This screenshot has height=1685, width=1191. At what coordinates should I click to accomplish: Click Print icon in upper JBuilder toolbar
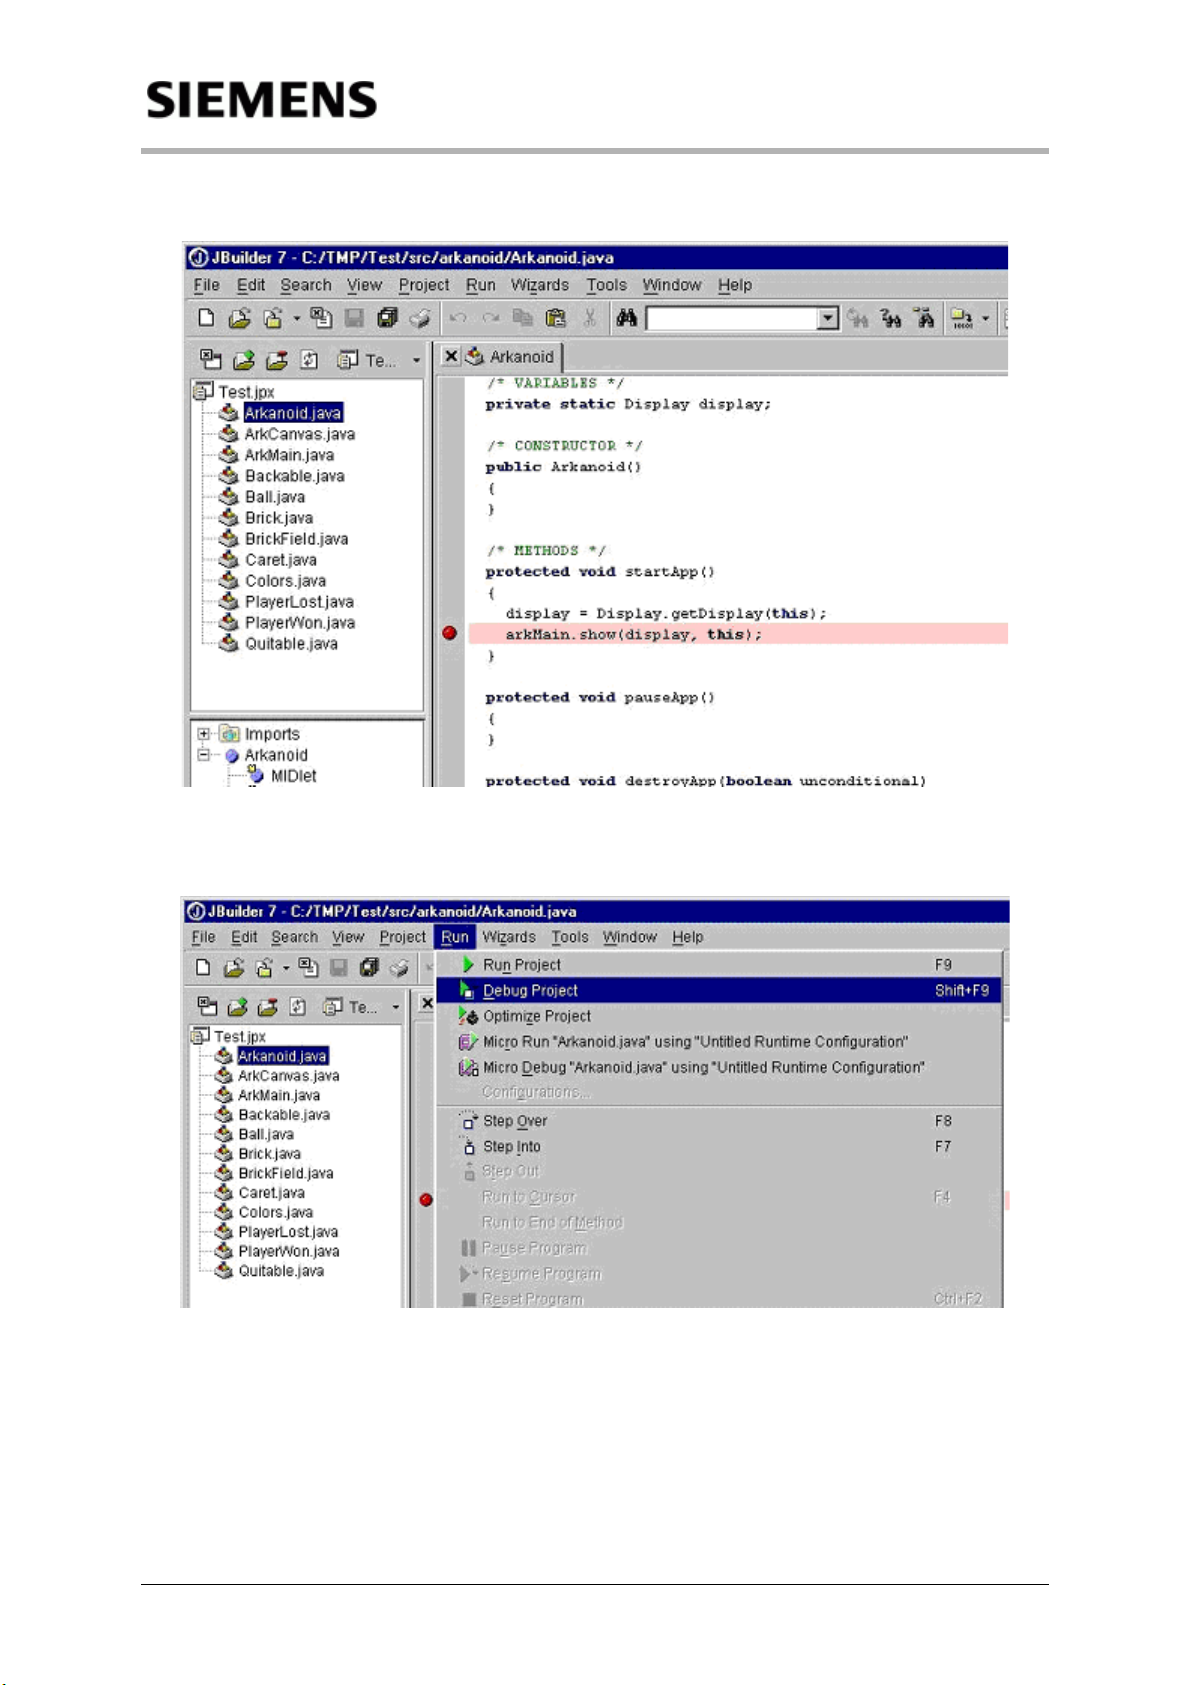coord(420,318)
